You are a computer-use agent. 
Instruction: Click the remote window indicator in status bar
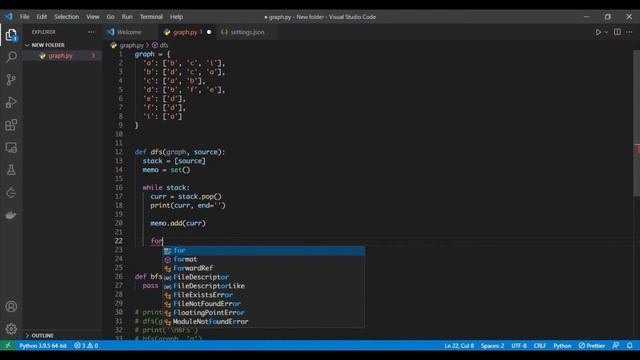[x=8, y=346]
